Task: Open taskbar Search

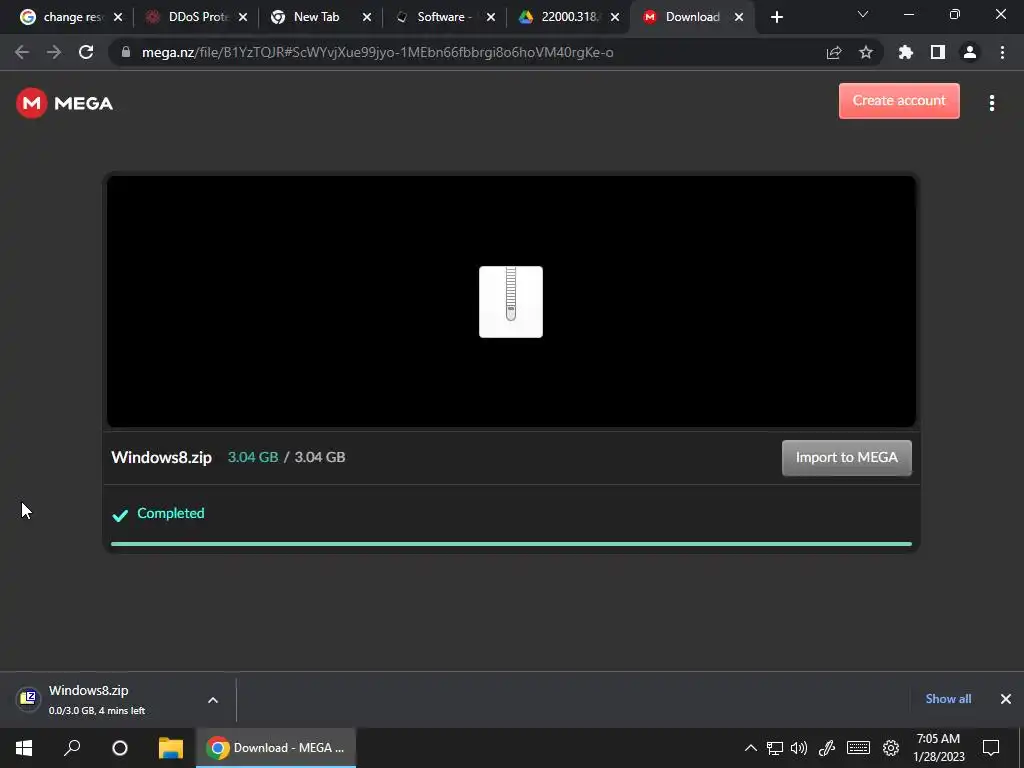Action: pos(72,748)
